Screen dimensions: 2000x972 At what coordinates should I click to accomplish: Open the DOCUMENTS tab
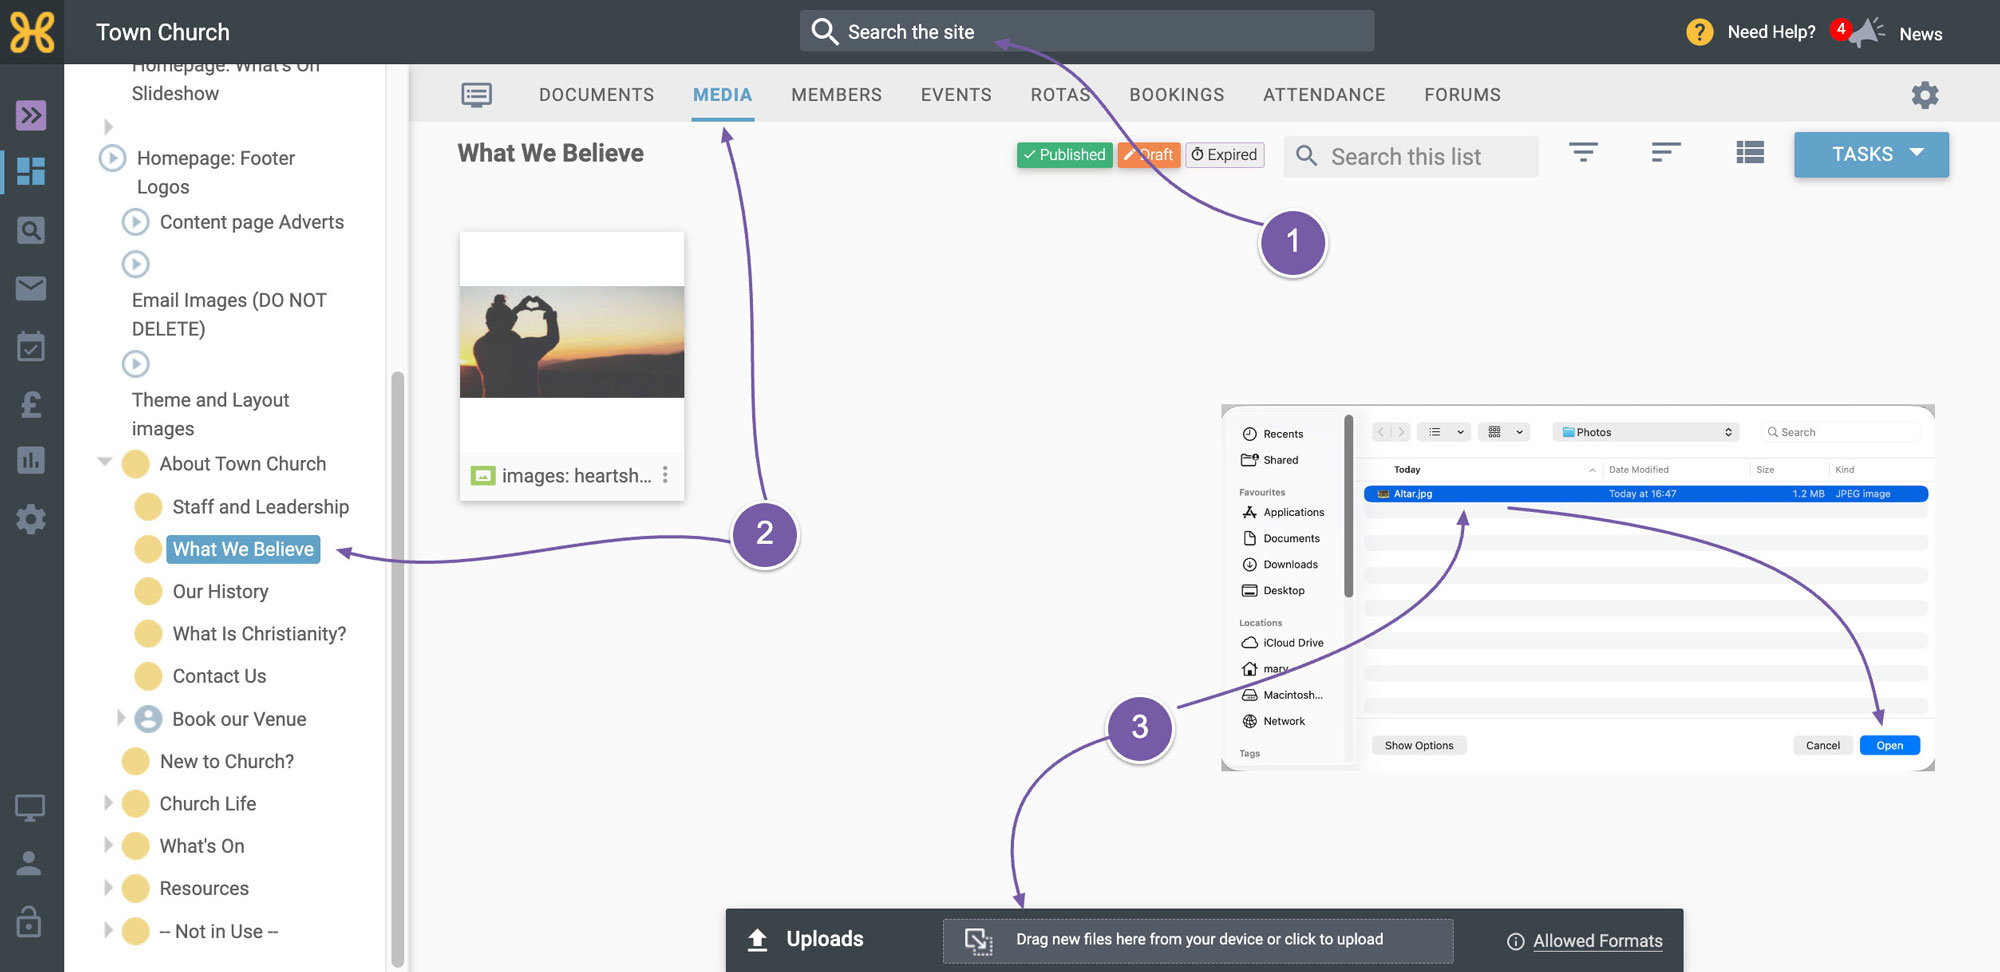pos(596,95)
